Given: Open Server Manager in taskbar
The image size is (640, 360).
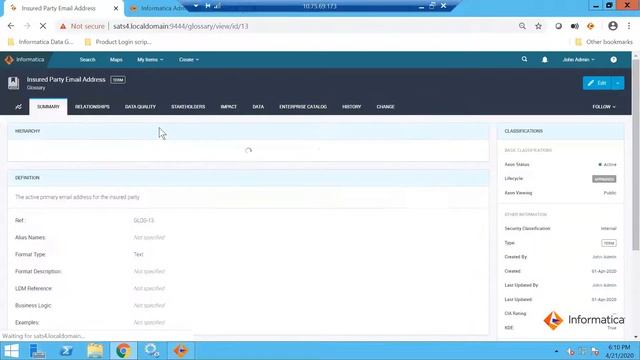Looking at the screenshot, I should click(x=38, y=351).
